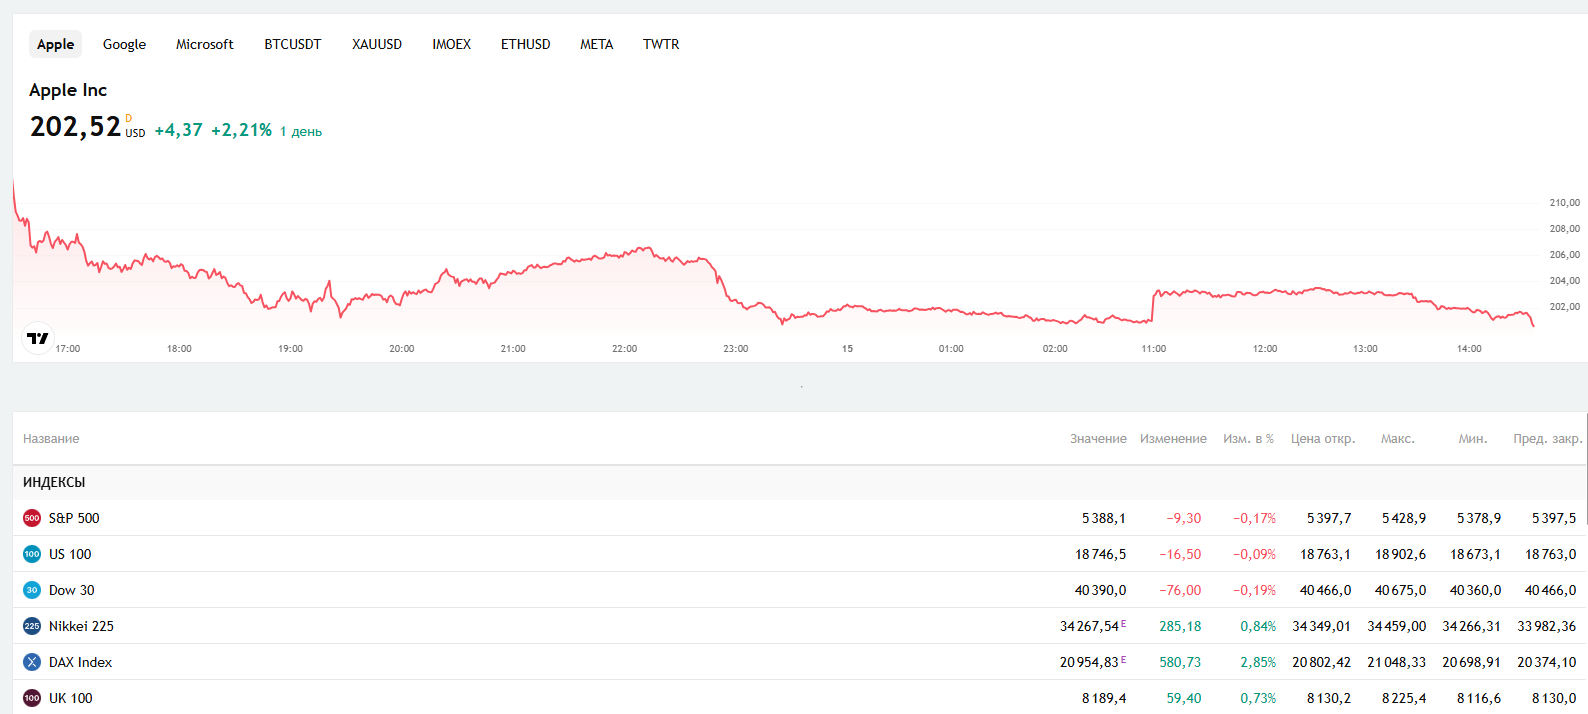Click the US 100 value 18 746,5
The width and height of the screenshot is (1588, 714).
(x=1101, y=554)
